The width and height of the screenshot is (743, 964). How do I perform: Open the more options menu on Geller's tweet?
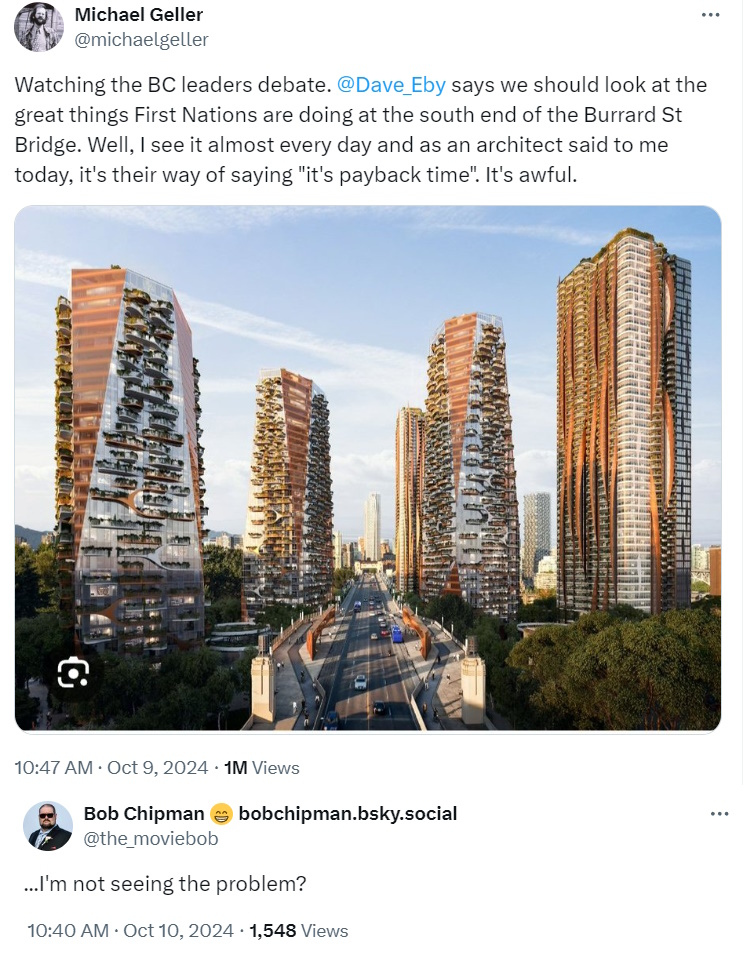coord(710,15)
